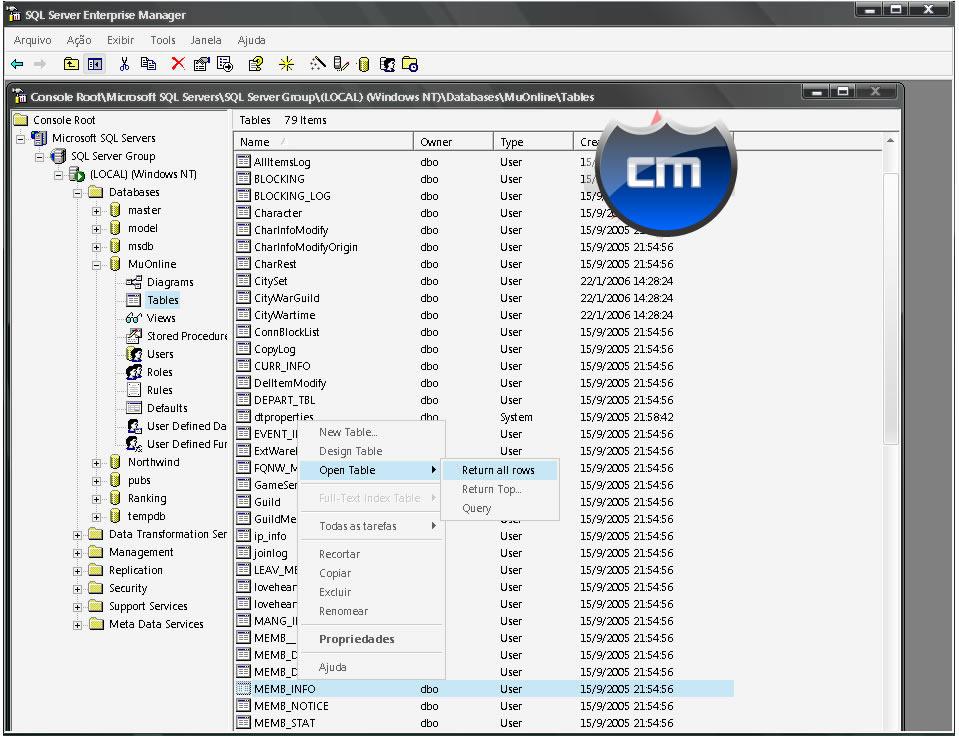The height and width of the screenshot is (737, 959).
Task: Choose Return all rows from submenu
Action: (x=498, y=470)
